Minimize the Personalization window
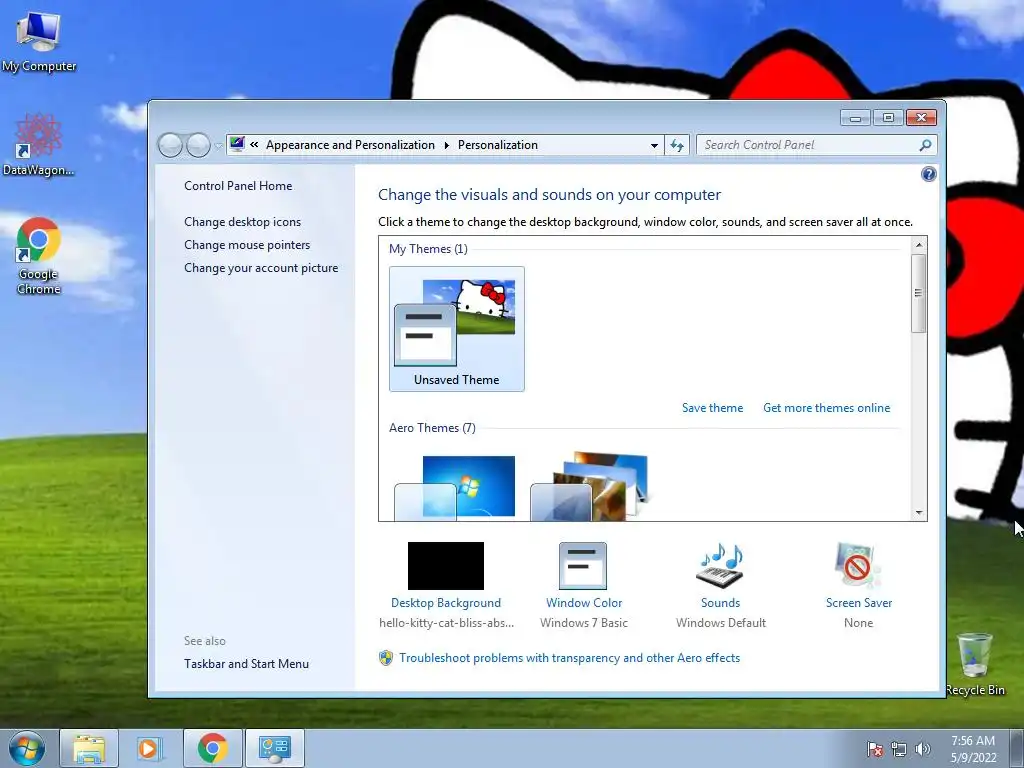Screen dimensions: 1024x768 coord(856,118)
